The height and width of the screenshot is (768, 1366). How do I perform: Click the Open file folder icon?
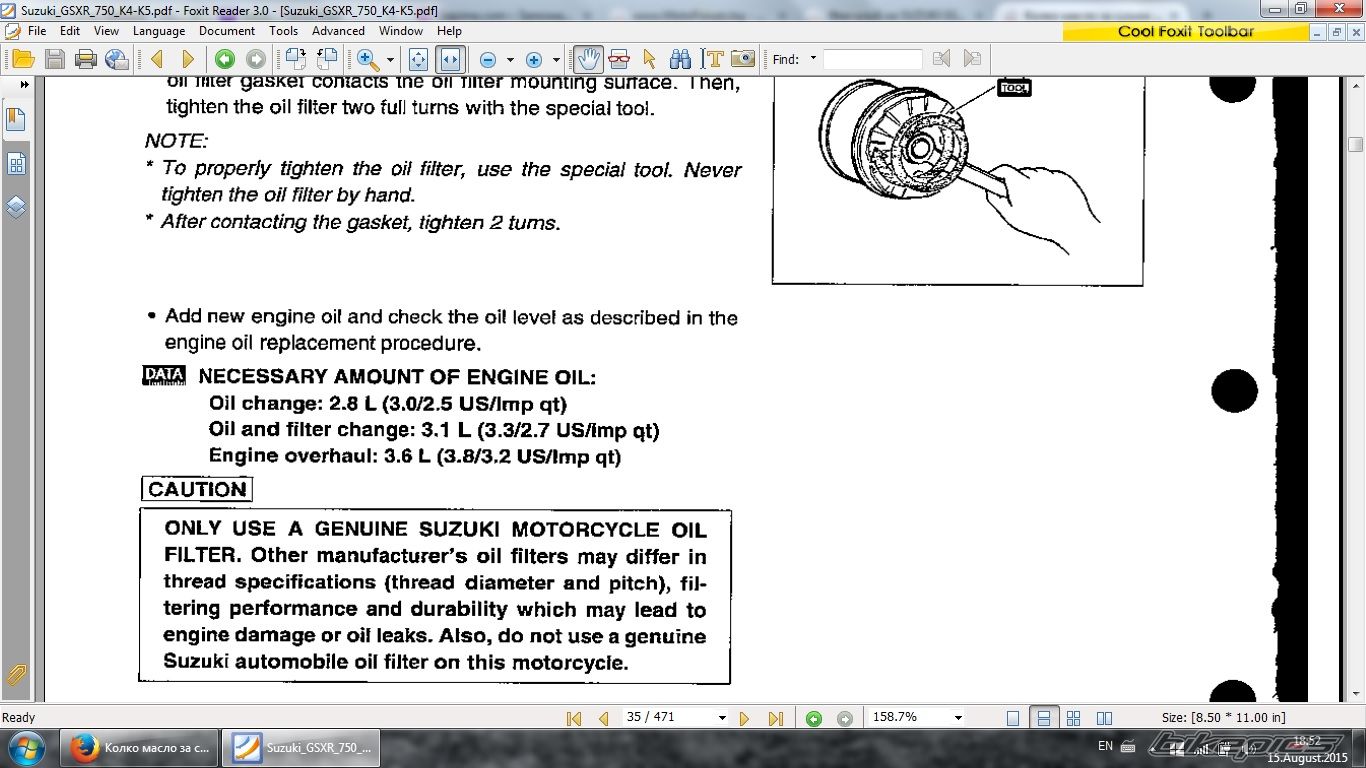point(22,59)
